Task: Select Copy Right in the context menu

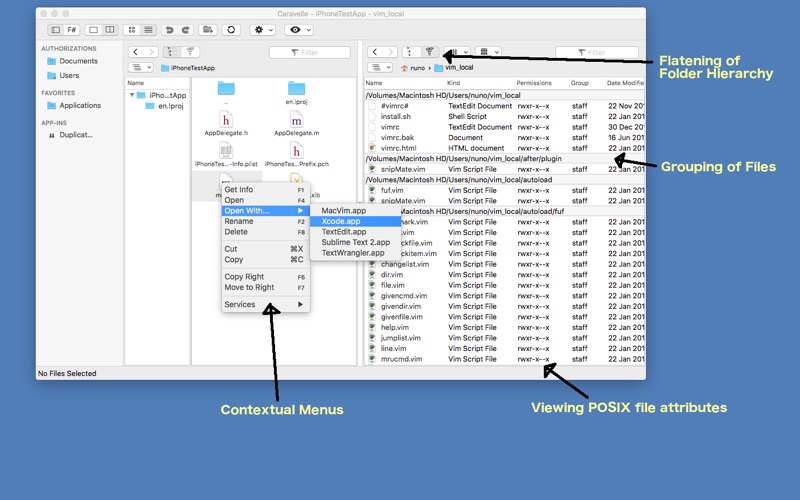Action: coord(244,277)
